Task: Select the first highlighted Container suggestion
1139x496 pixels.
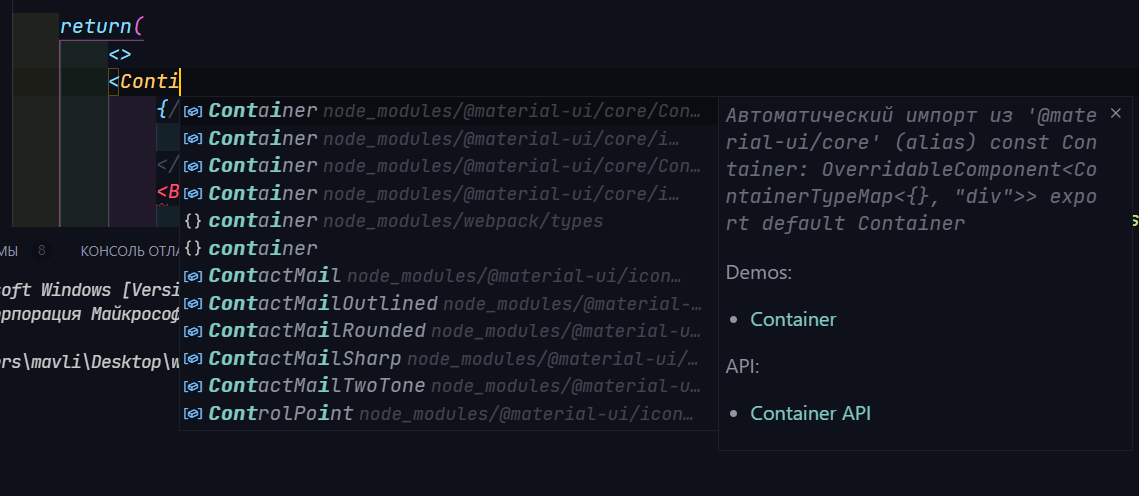Action: tap(448, 110)
